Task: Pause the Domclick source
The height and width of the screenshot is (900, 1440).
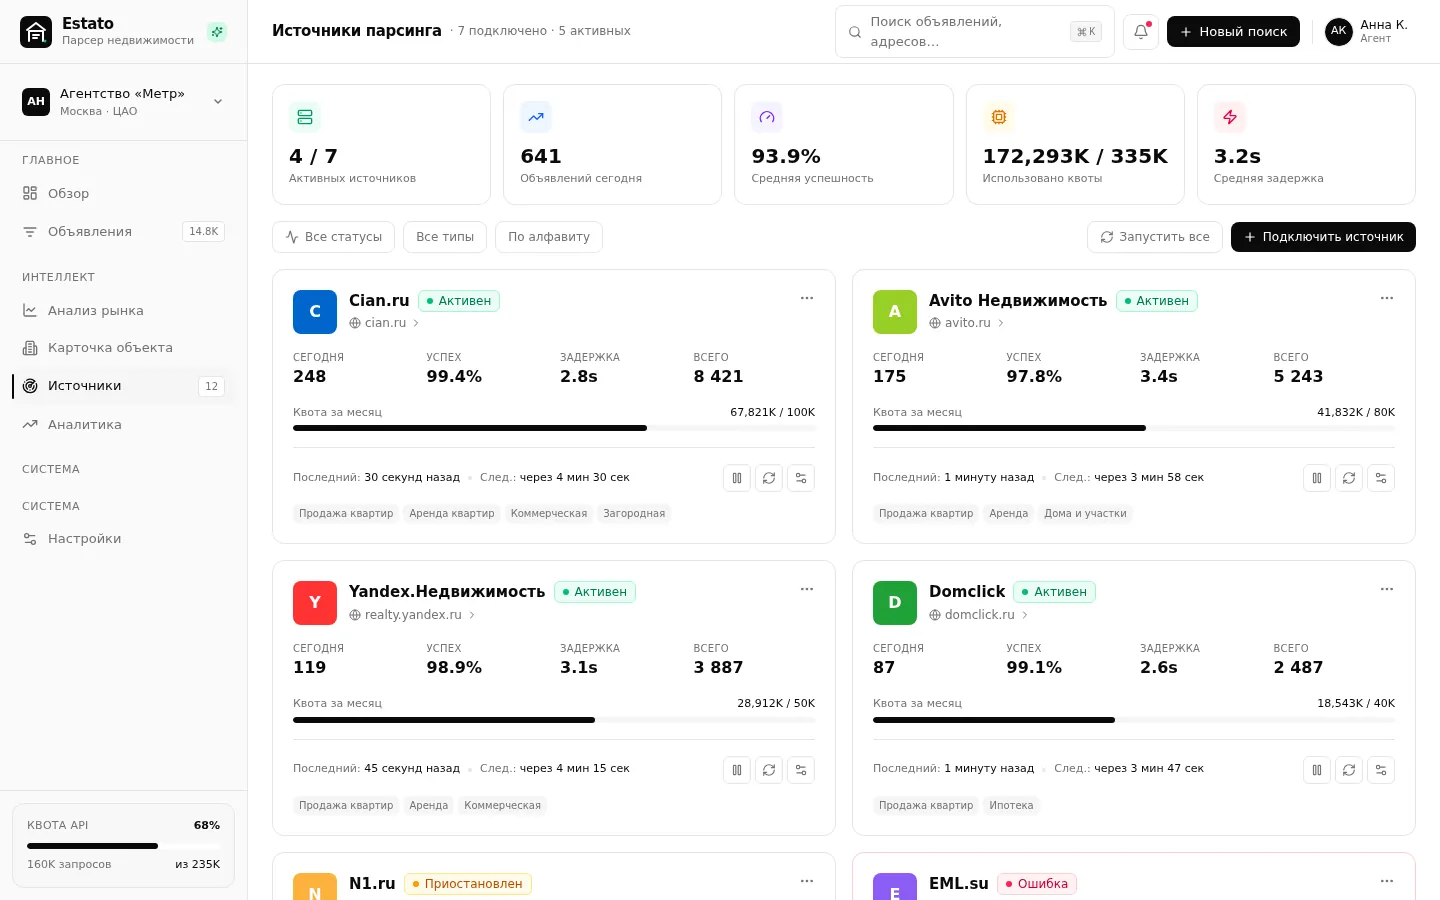Action: click(1317, 770)
